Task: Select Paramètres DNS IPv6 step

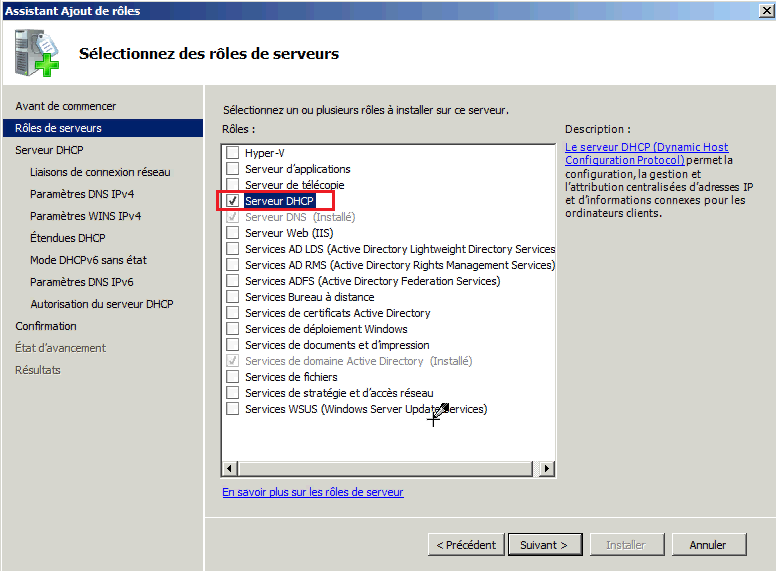Action: [82, 282]
